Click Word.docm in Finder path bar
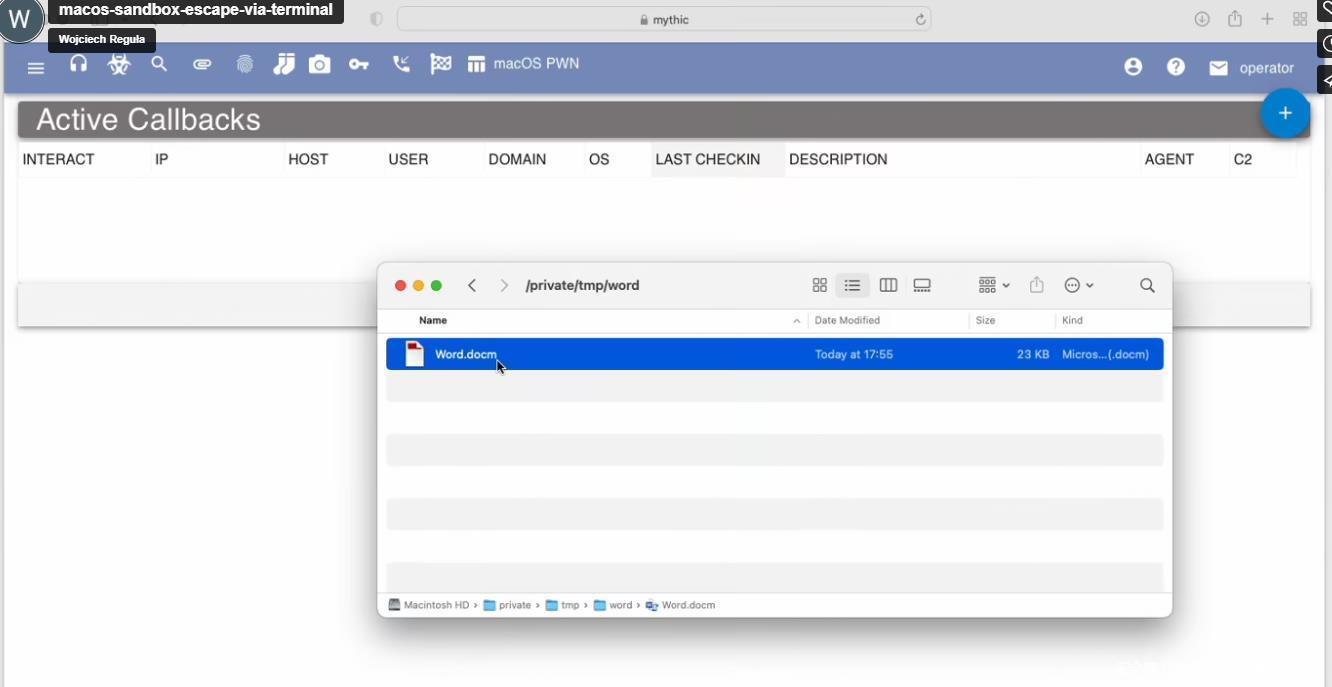The width and height of the screenshot is (1332, 687). (680, 605)
